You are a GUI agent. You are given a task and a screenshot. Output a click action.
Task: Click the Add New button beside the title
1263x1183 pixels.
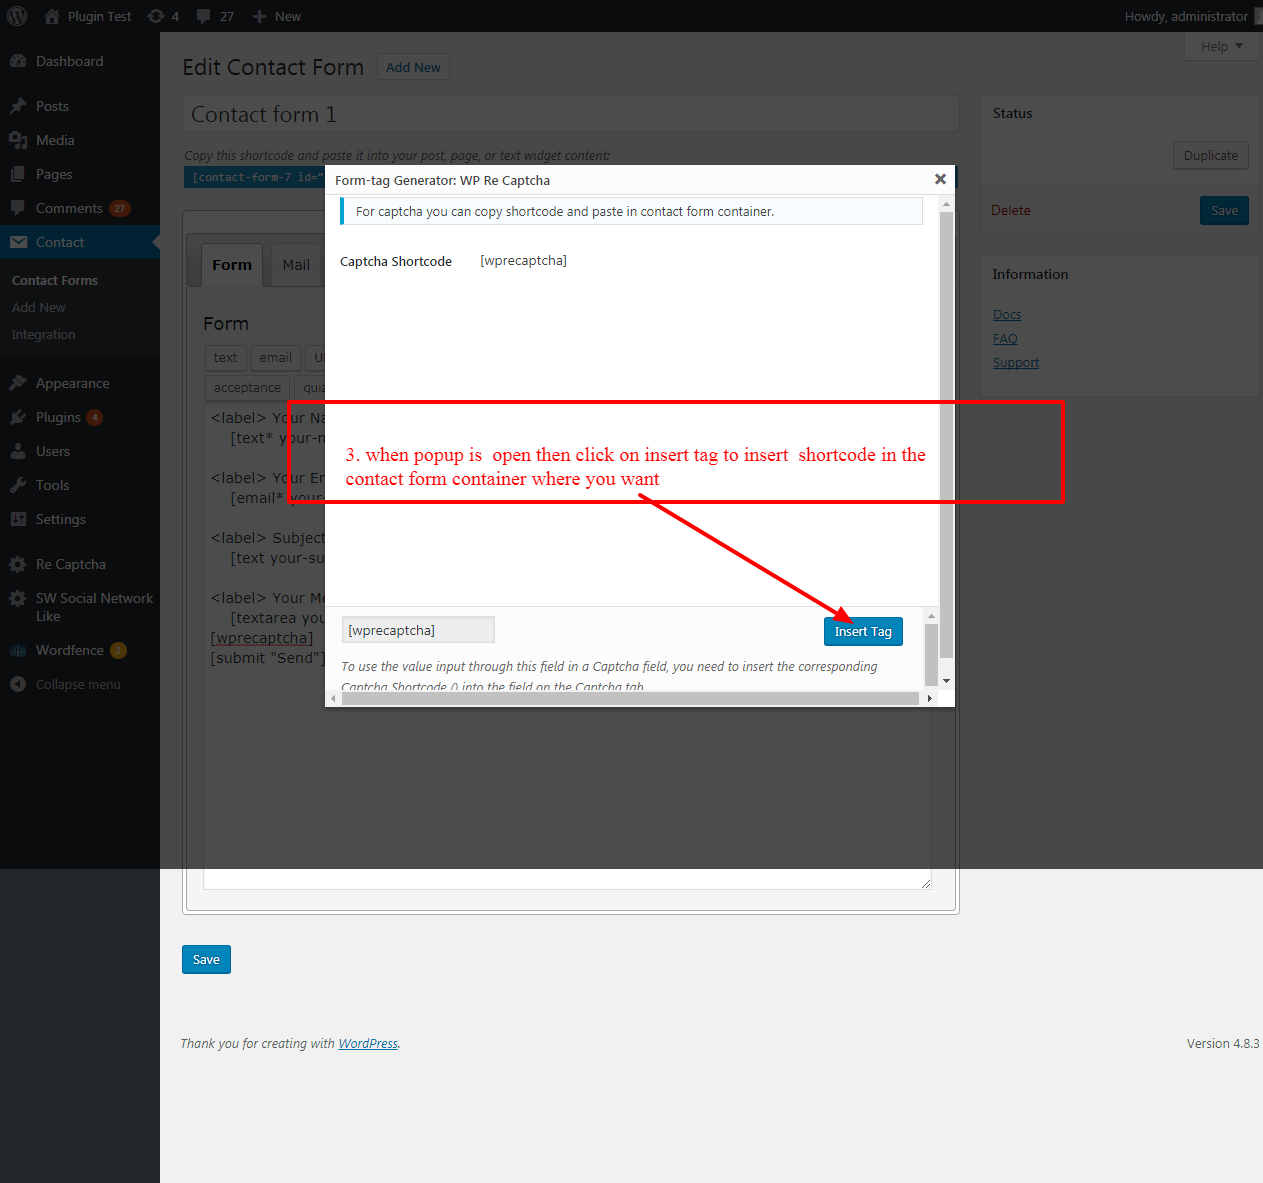click(413, 67)
